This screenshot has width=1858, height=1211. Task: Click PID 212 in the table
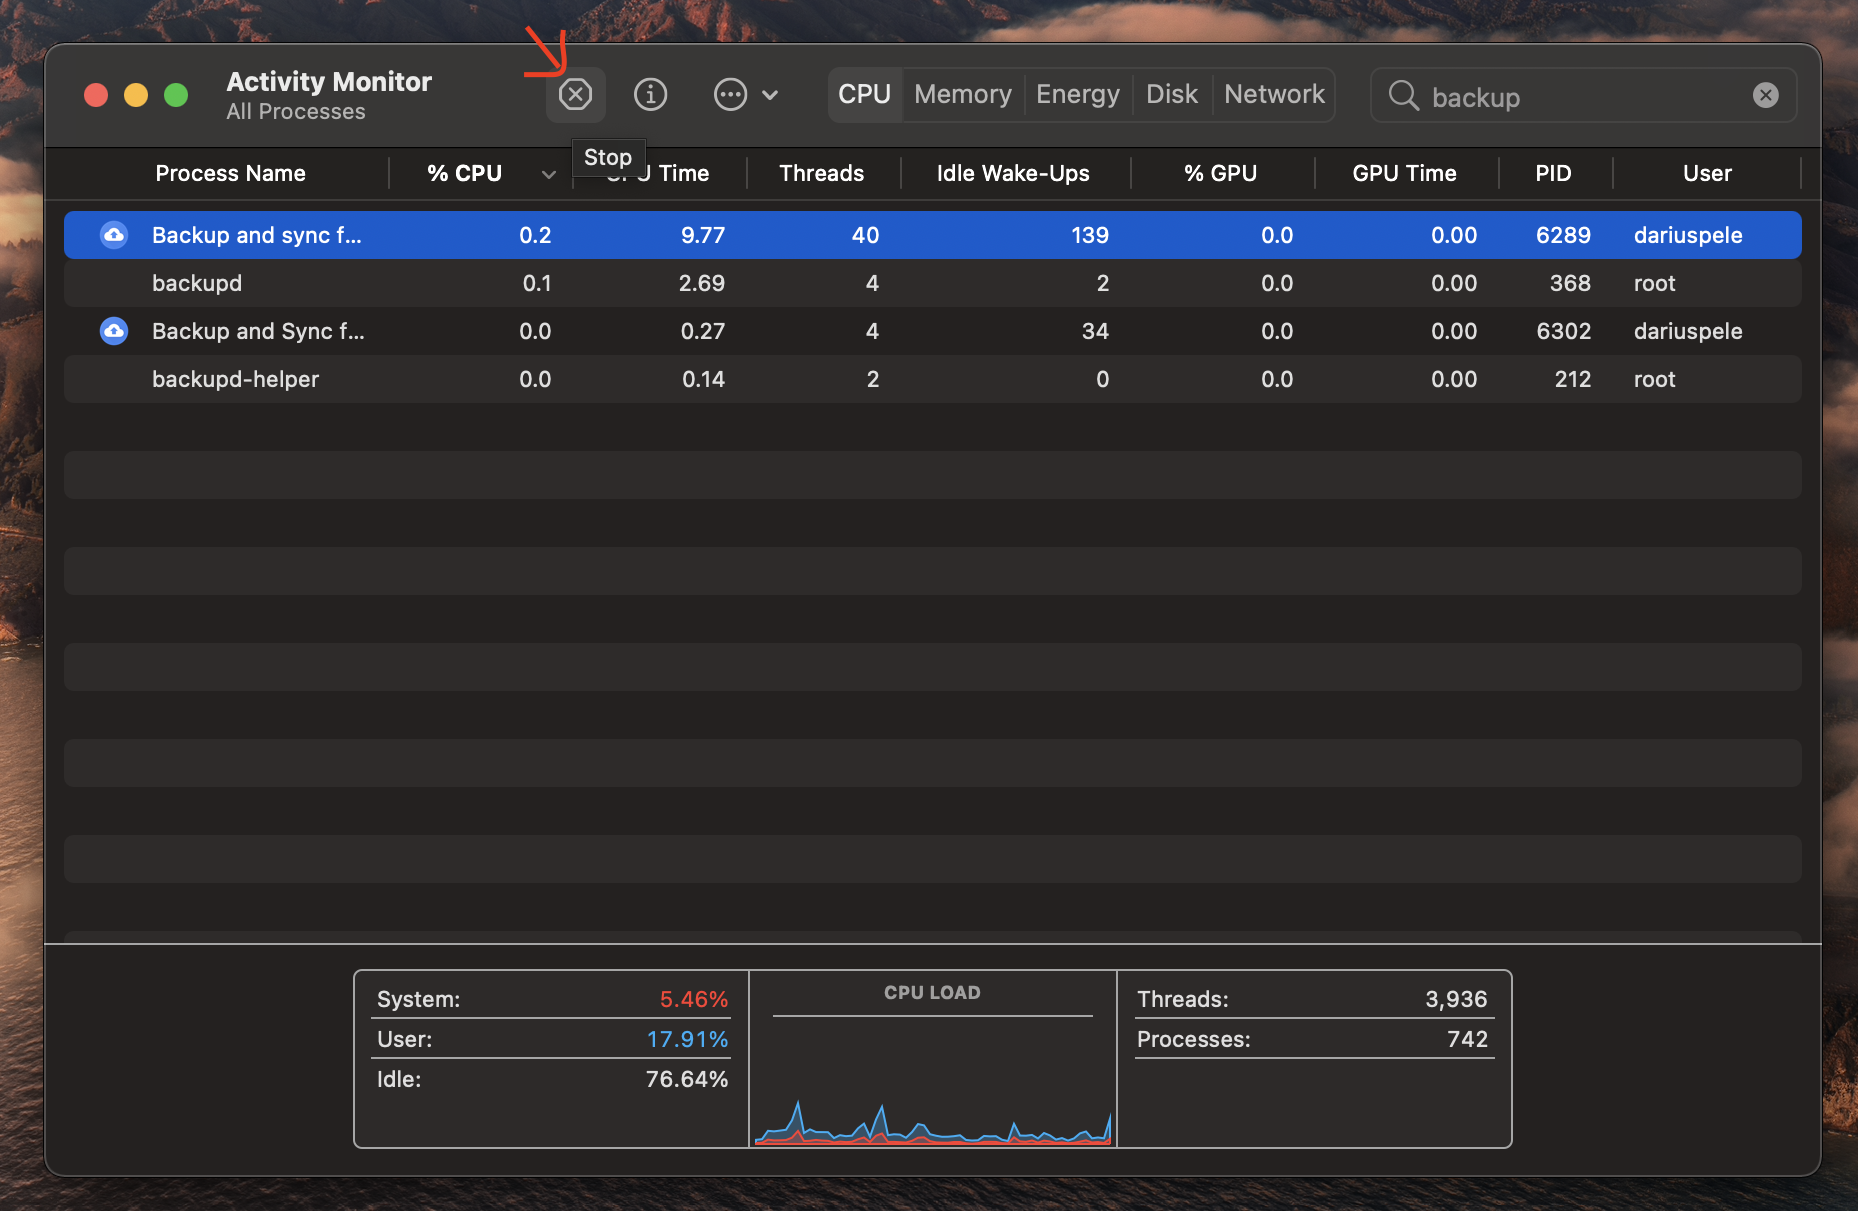[x=1572, y=379]
